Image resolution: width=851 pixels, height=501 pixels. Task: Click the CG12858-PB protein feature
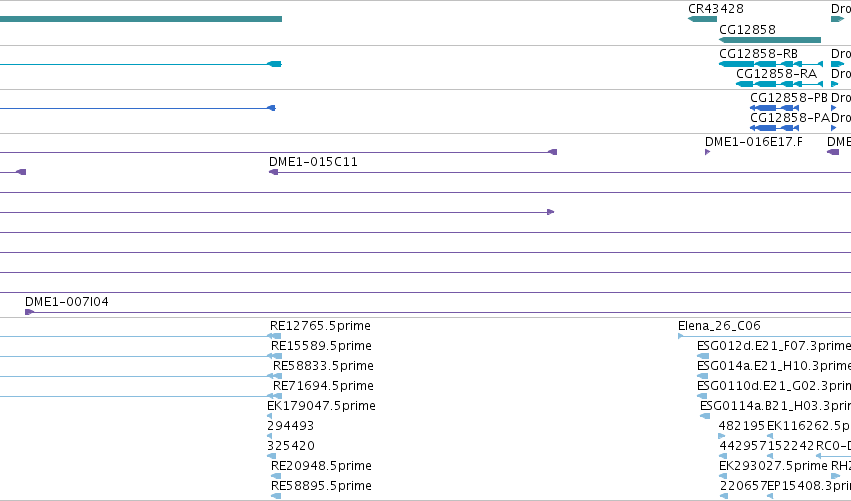tap(774, 108)
